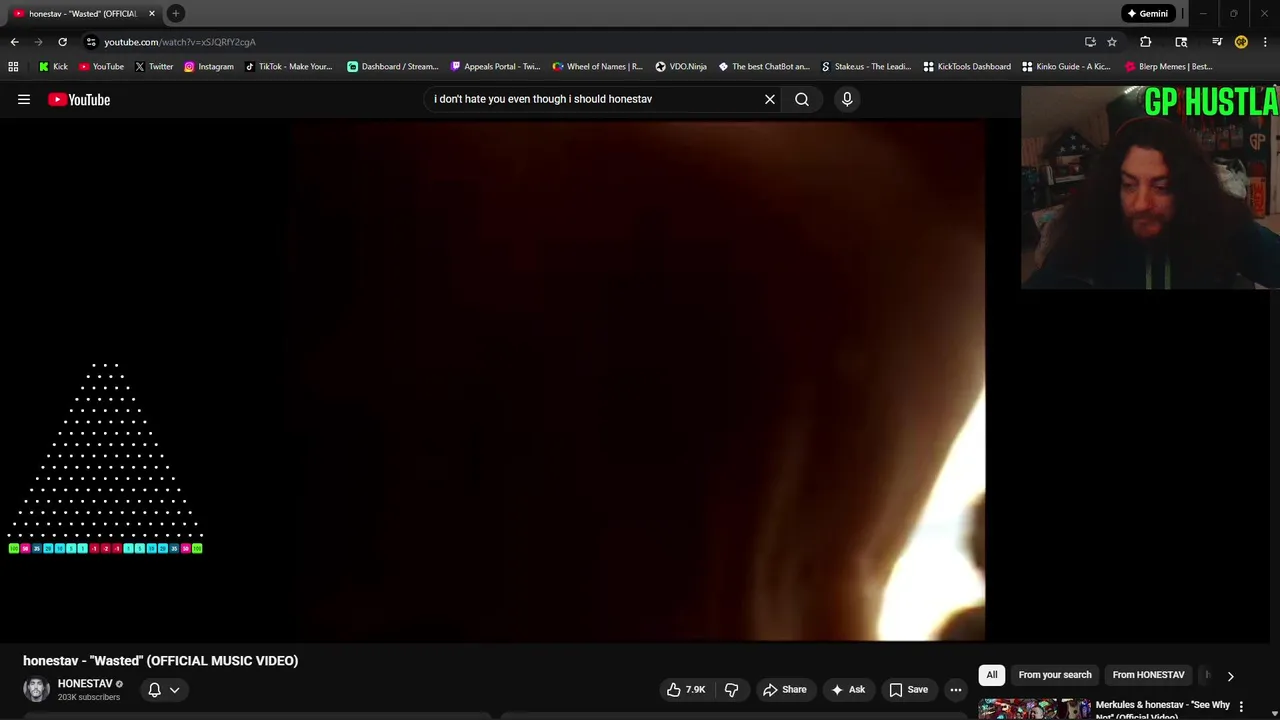
Task: Run search with magnifier button
Action: coord(802,99)
